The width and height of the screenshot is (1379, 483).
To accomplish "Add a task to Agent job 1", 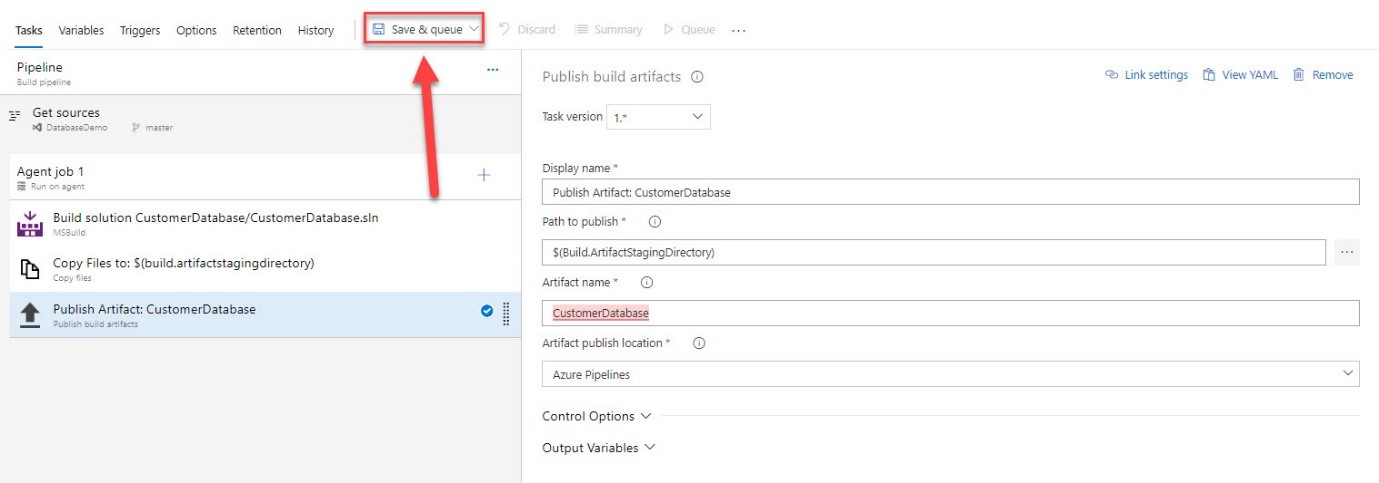I will 484,175.
